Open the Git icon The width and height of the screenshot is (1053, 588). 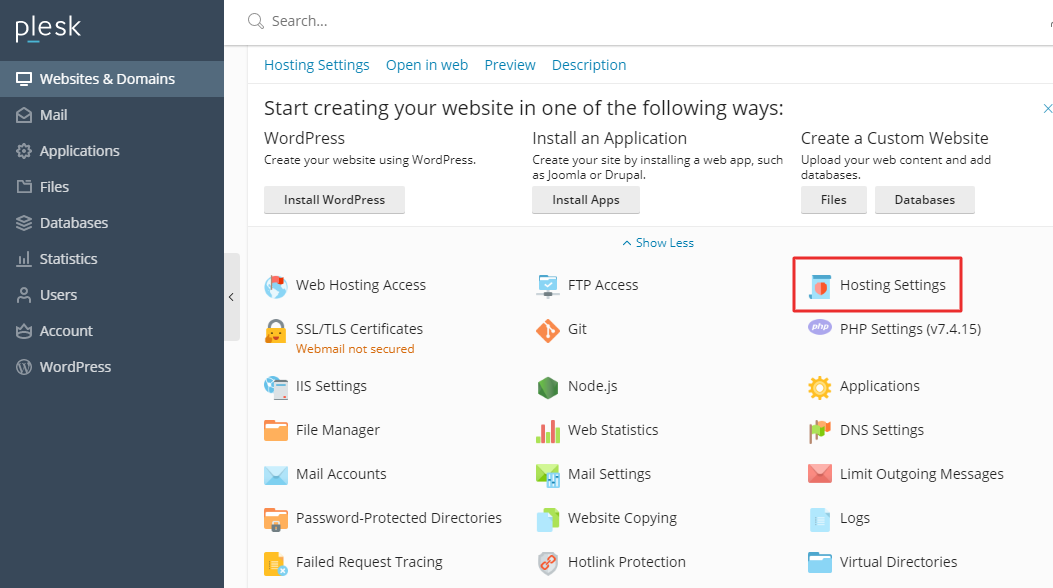click(x=548, y=330)
